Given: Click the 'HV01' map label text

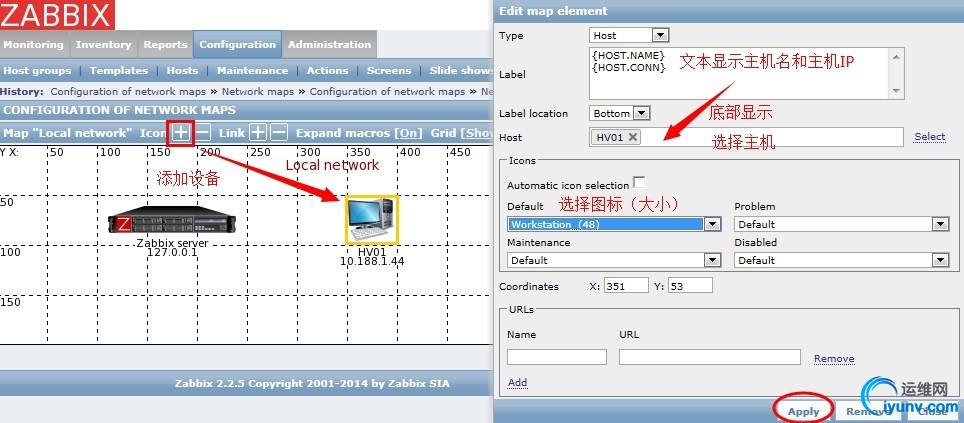Looking at the screenshot, I should coord(371,251).
